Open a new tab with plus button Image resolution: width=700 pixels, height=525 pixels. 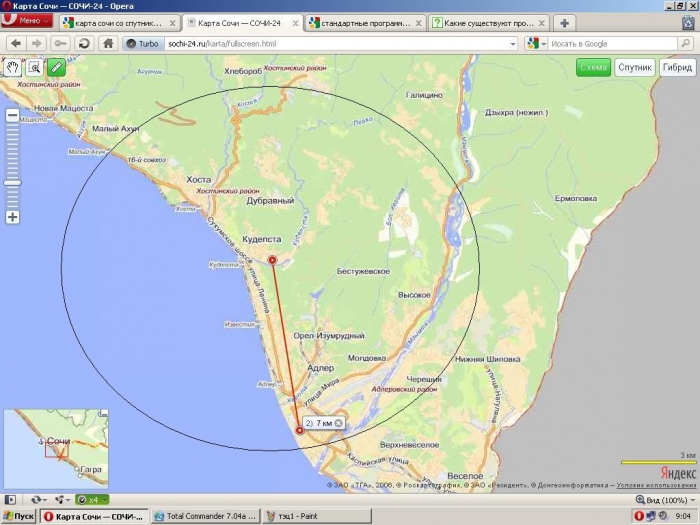565,22
